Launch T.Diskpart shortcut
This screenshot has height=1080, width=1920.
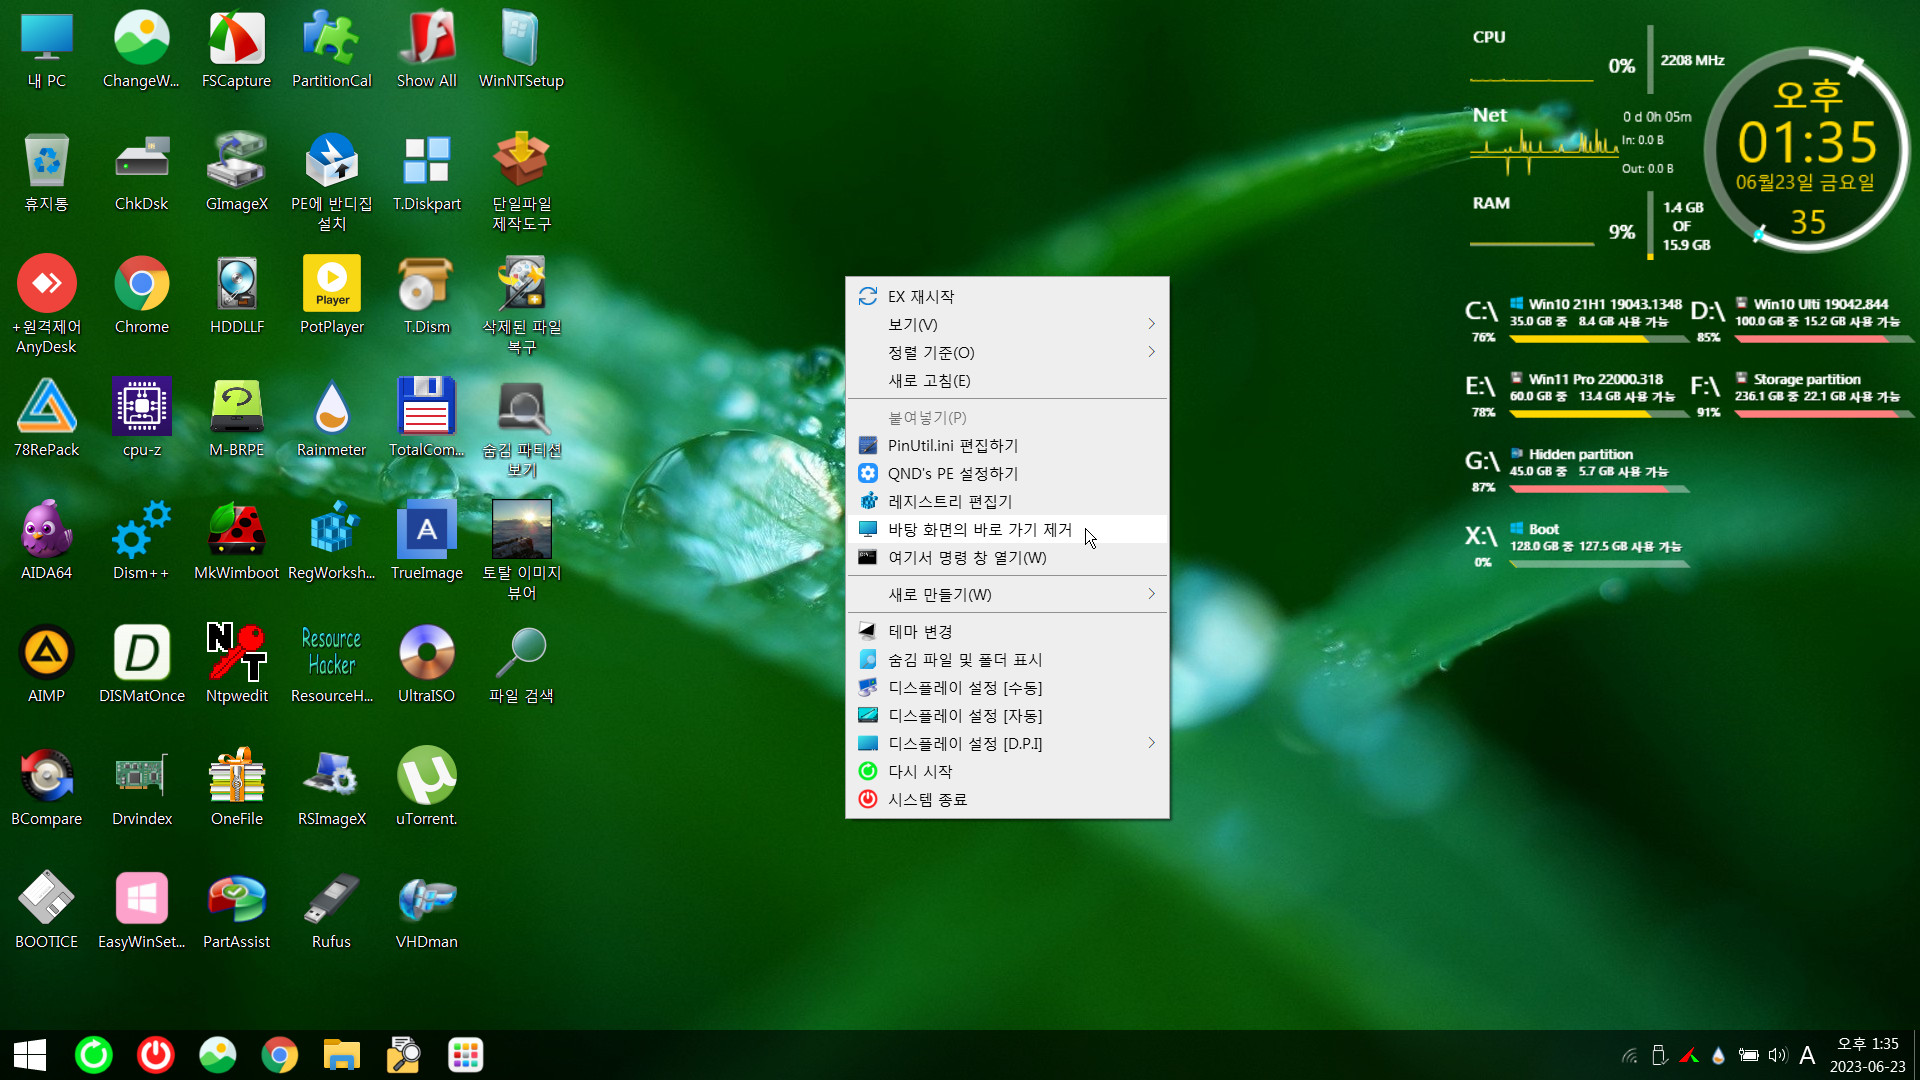(x=426, y=172)
